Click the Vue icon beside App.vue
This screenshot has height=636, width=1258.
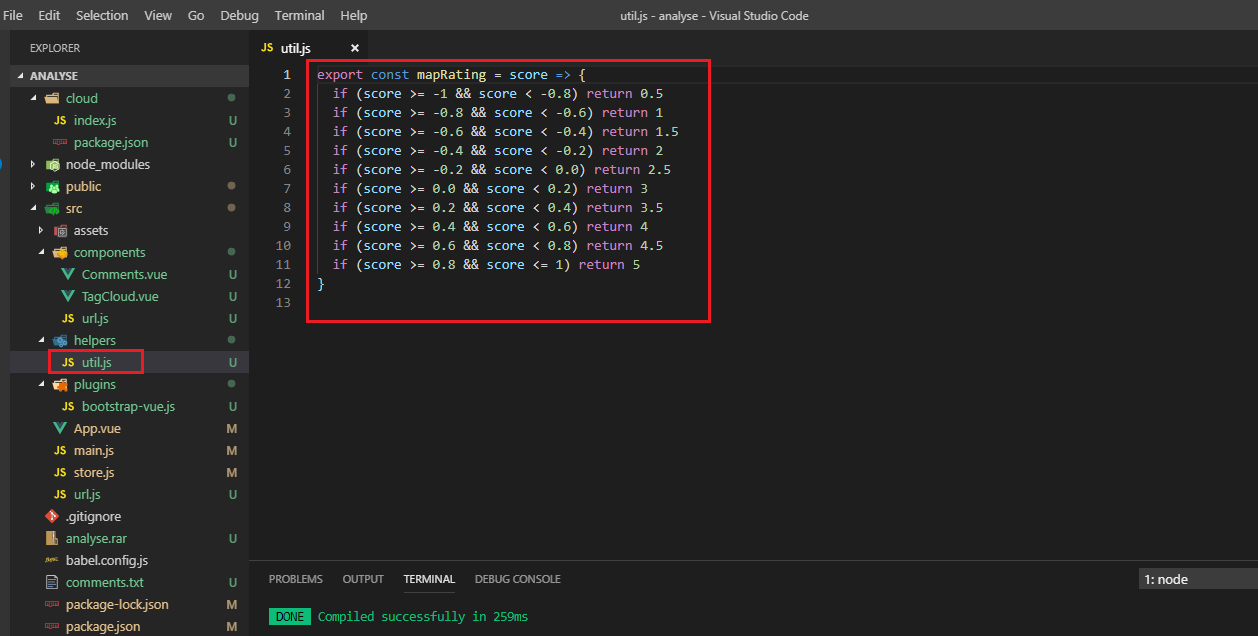[x=60, y=428]
